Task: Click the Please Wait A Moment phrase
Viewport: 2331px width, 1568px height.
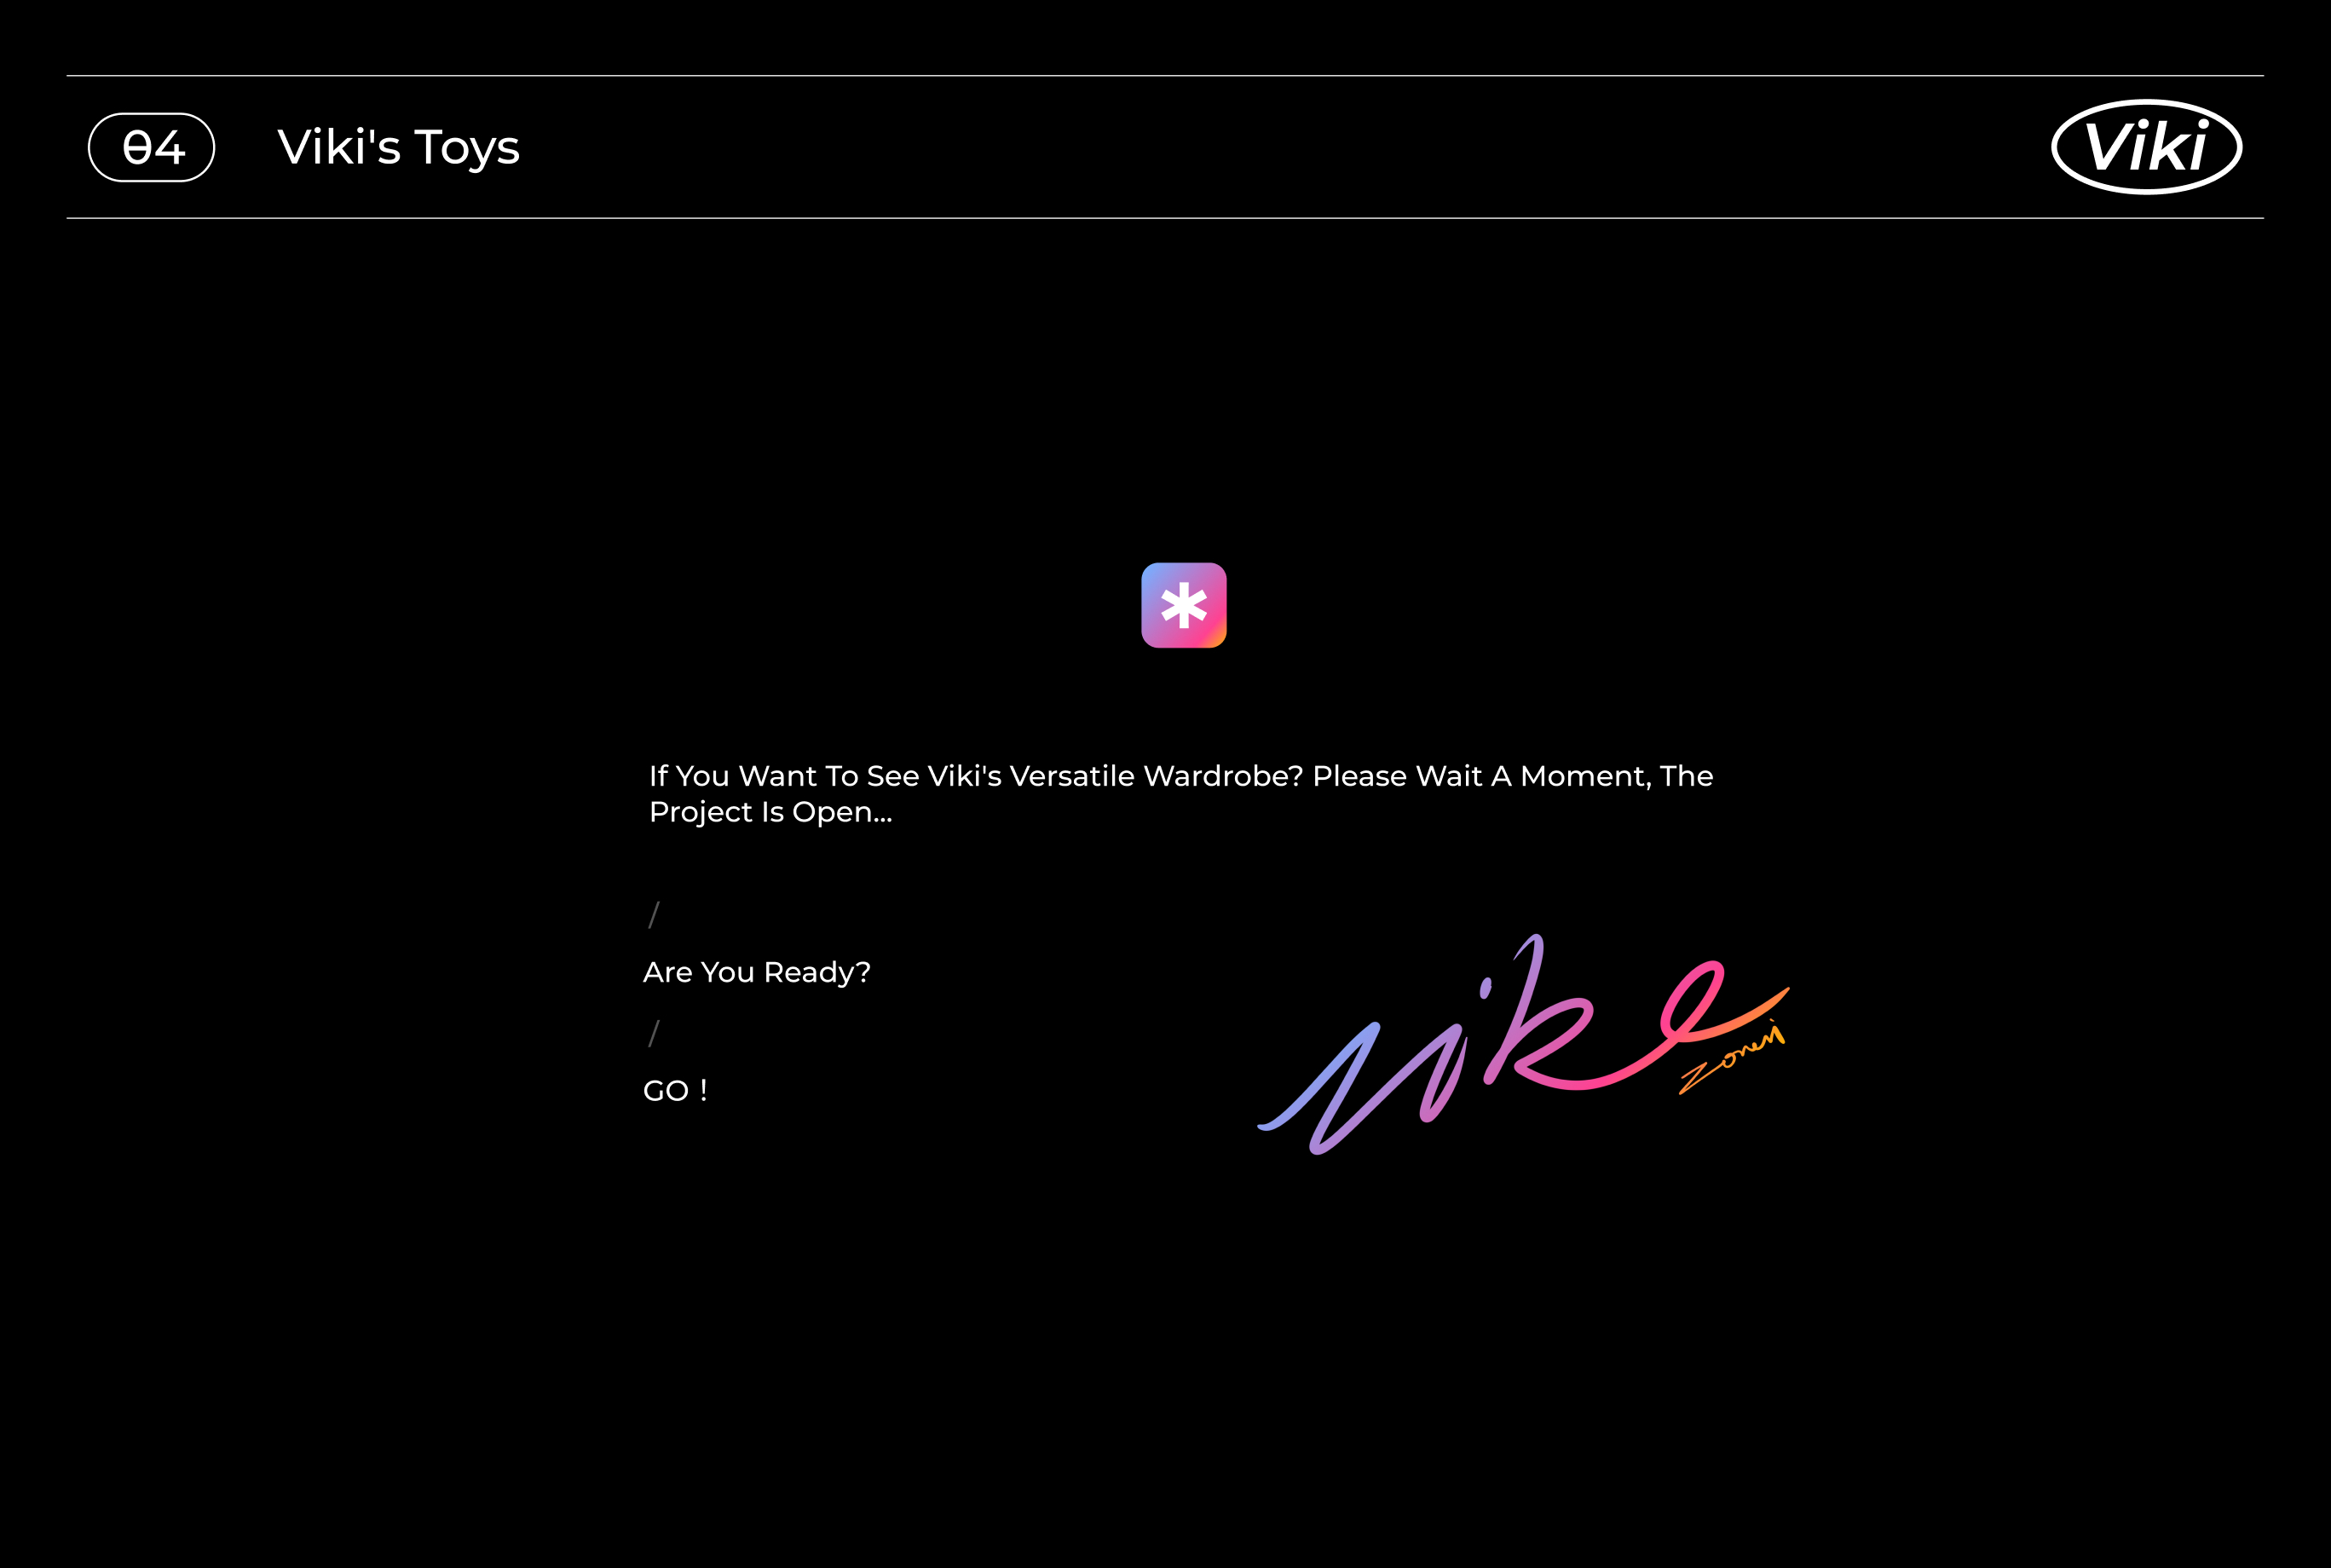Action: click(1480, 776)
